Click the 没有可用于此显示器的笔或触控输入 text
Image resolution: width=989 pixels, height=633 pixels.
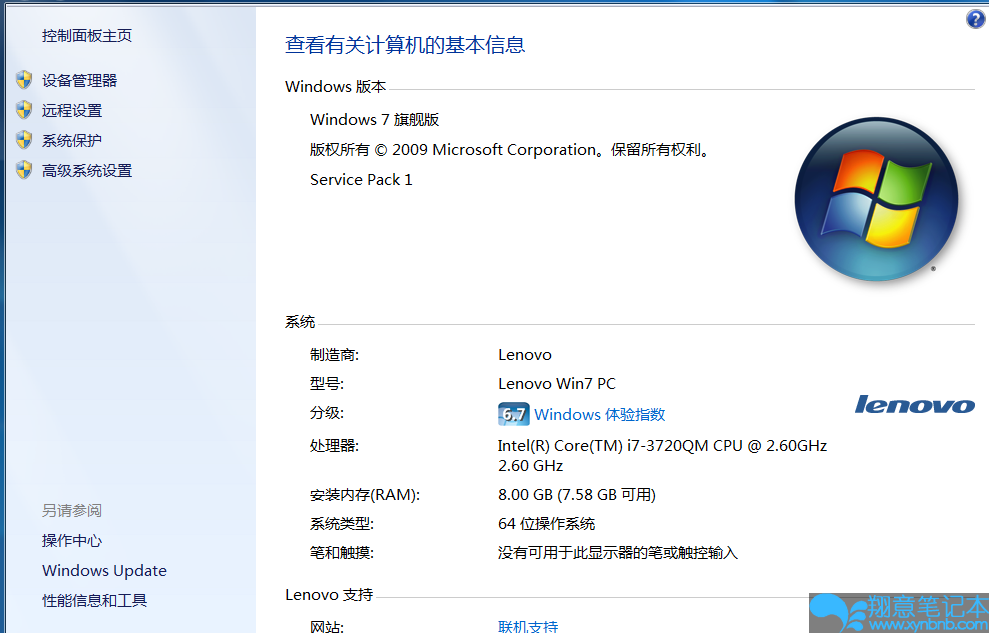coord(618,553)
